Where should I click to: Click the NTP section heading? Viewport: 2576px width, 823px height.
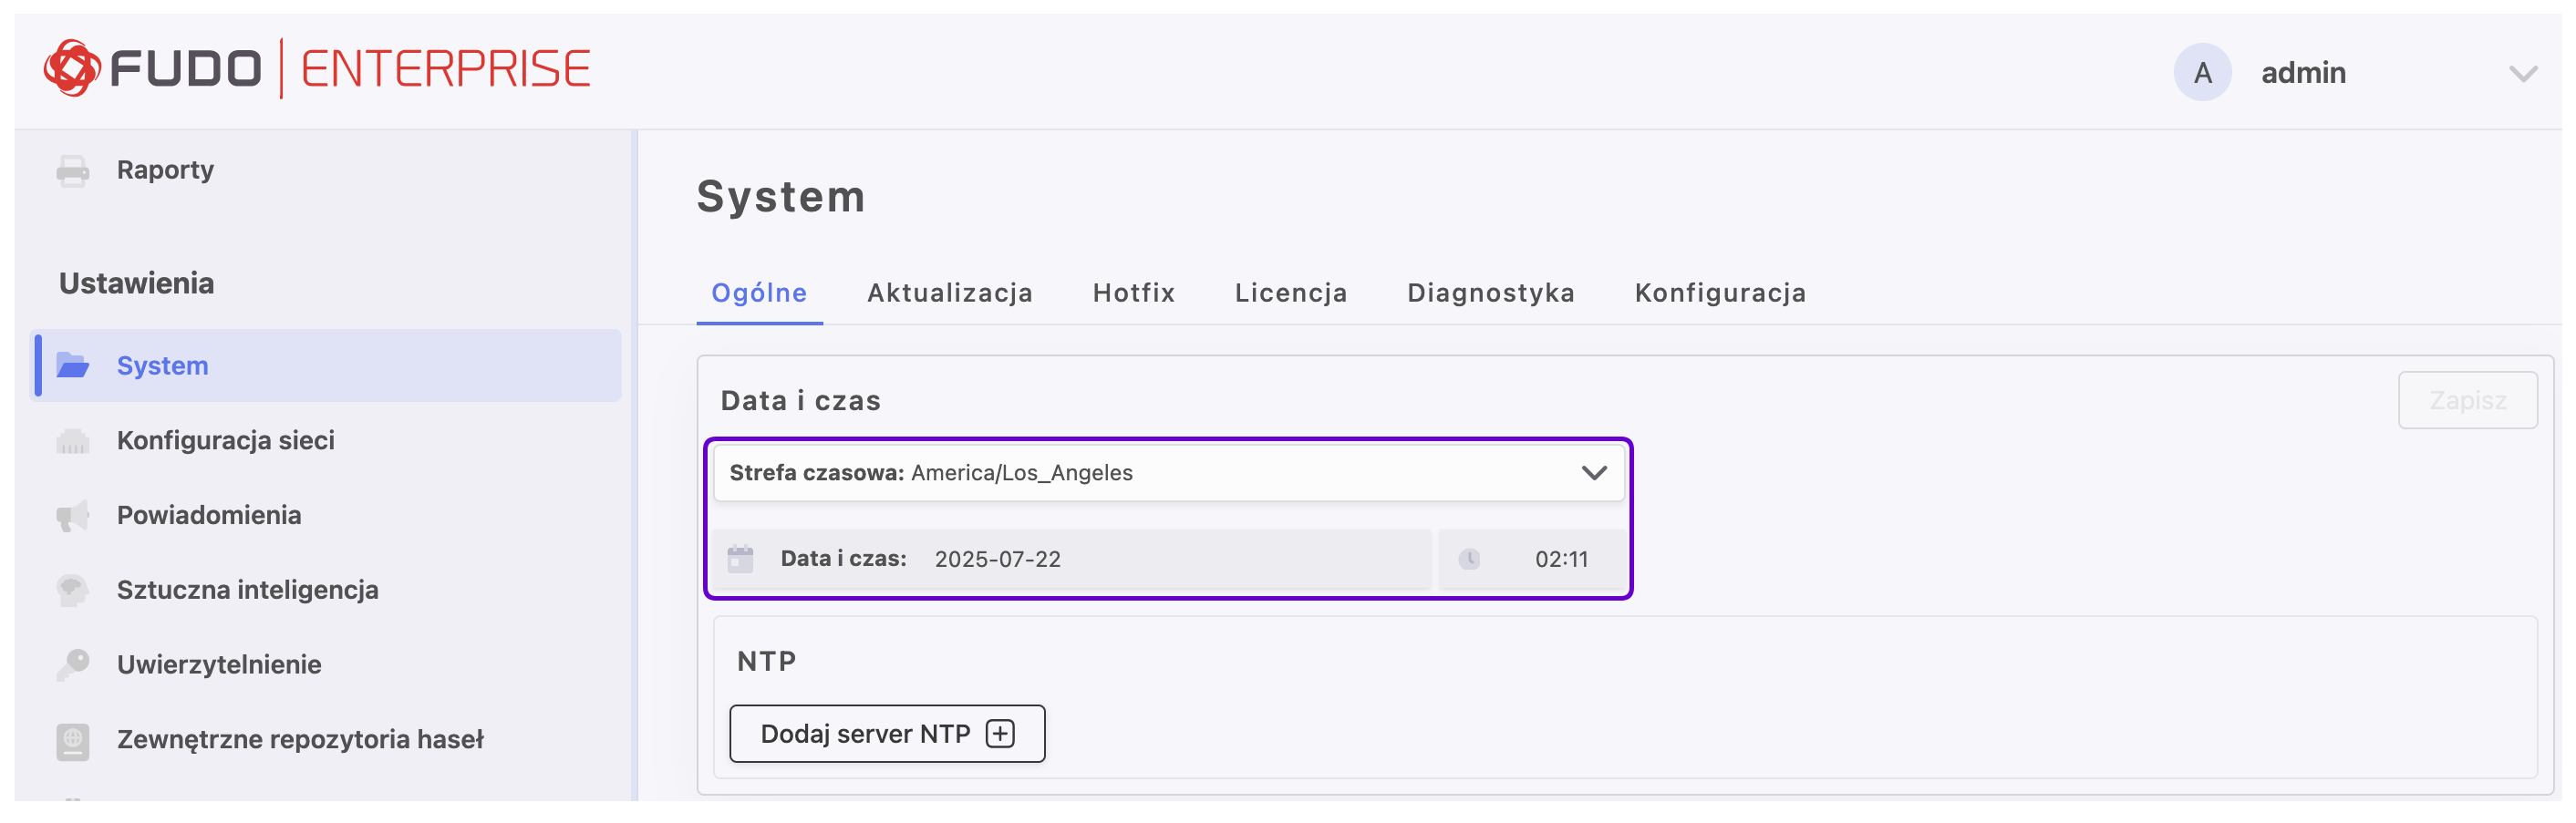pos(767,661)
